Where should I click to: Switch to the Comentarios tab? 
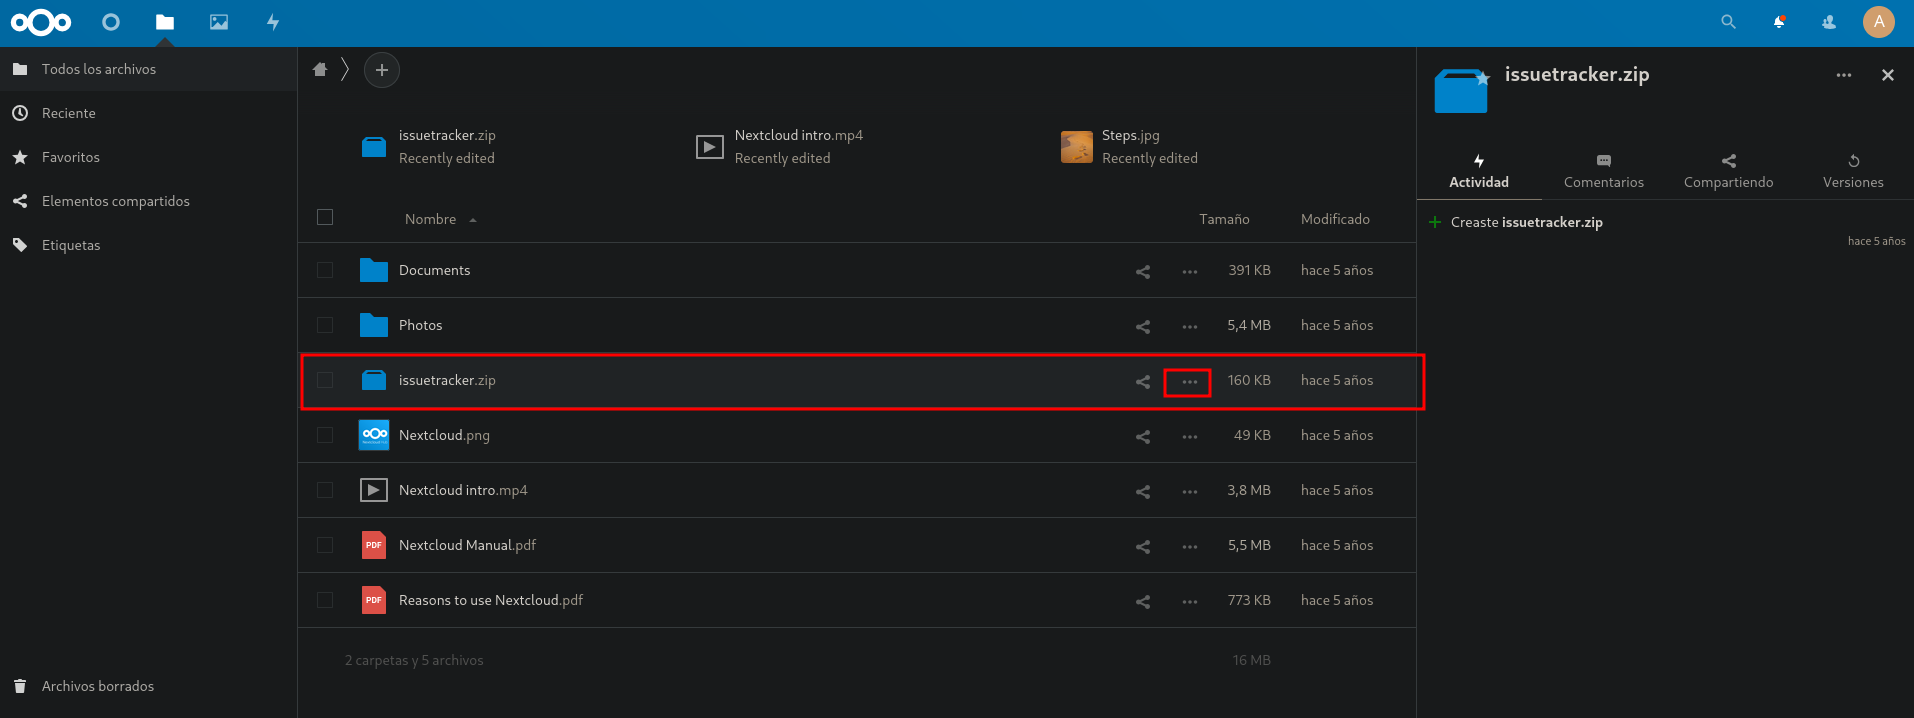(x=1603, y=171)
